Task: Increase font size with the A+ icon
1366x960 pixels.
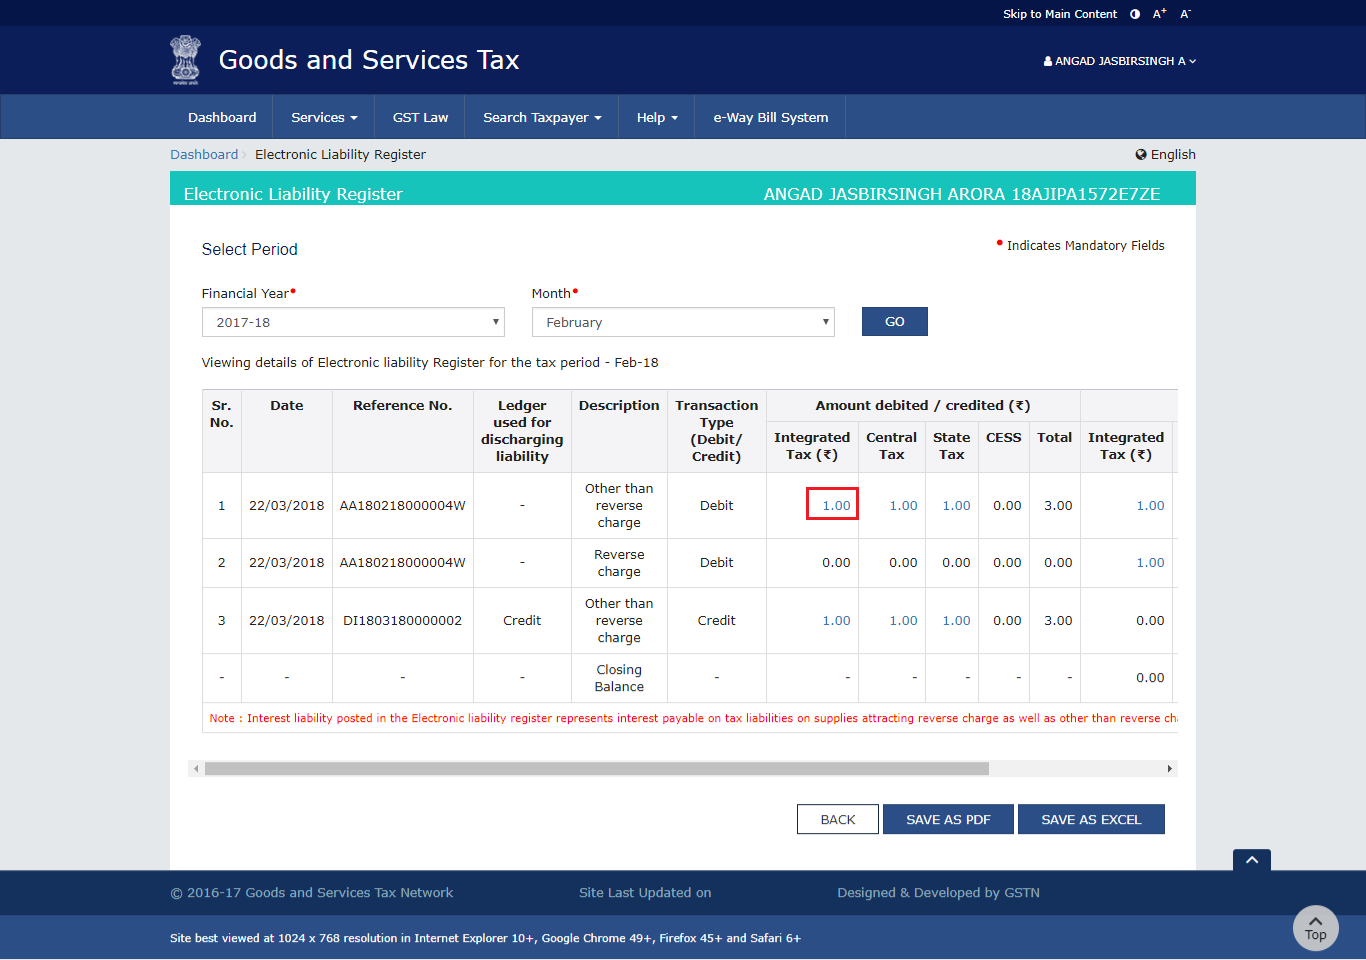Action: [1158, 13]
